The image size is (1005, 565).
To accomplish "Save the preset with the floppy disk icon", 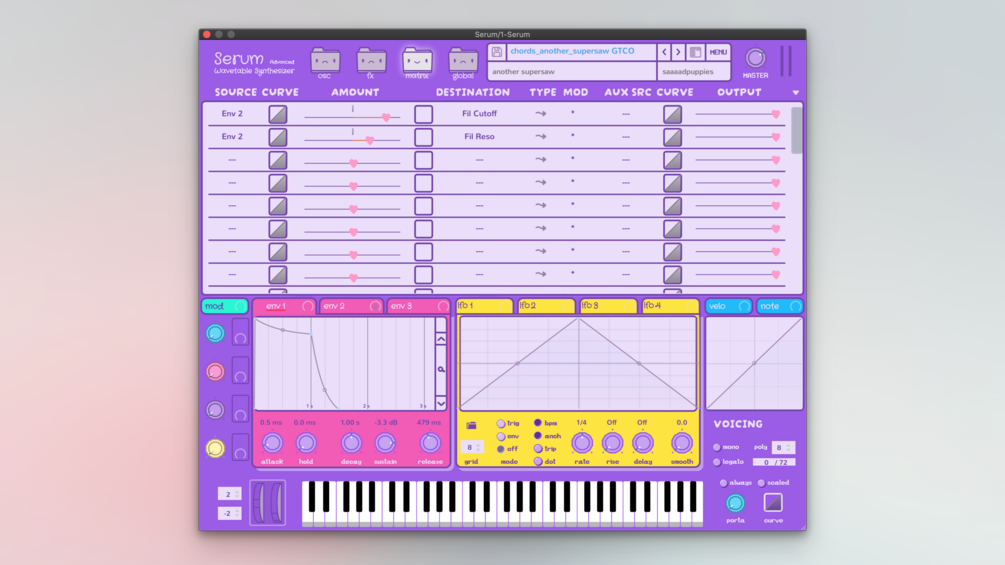I will click(497, 52).
